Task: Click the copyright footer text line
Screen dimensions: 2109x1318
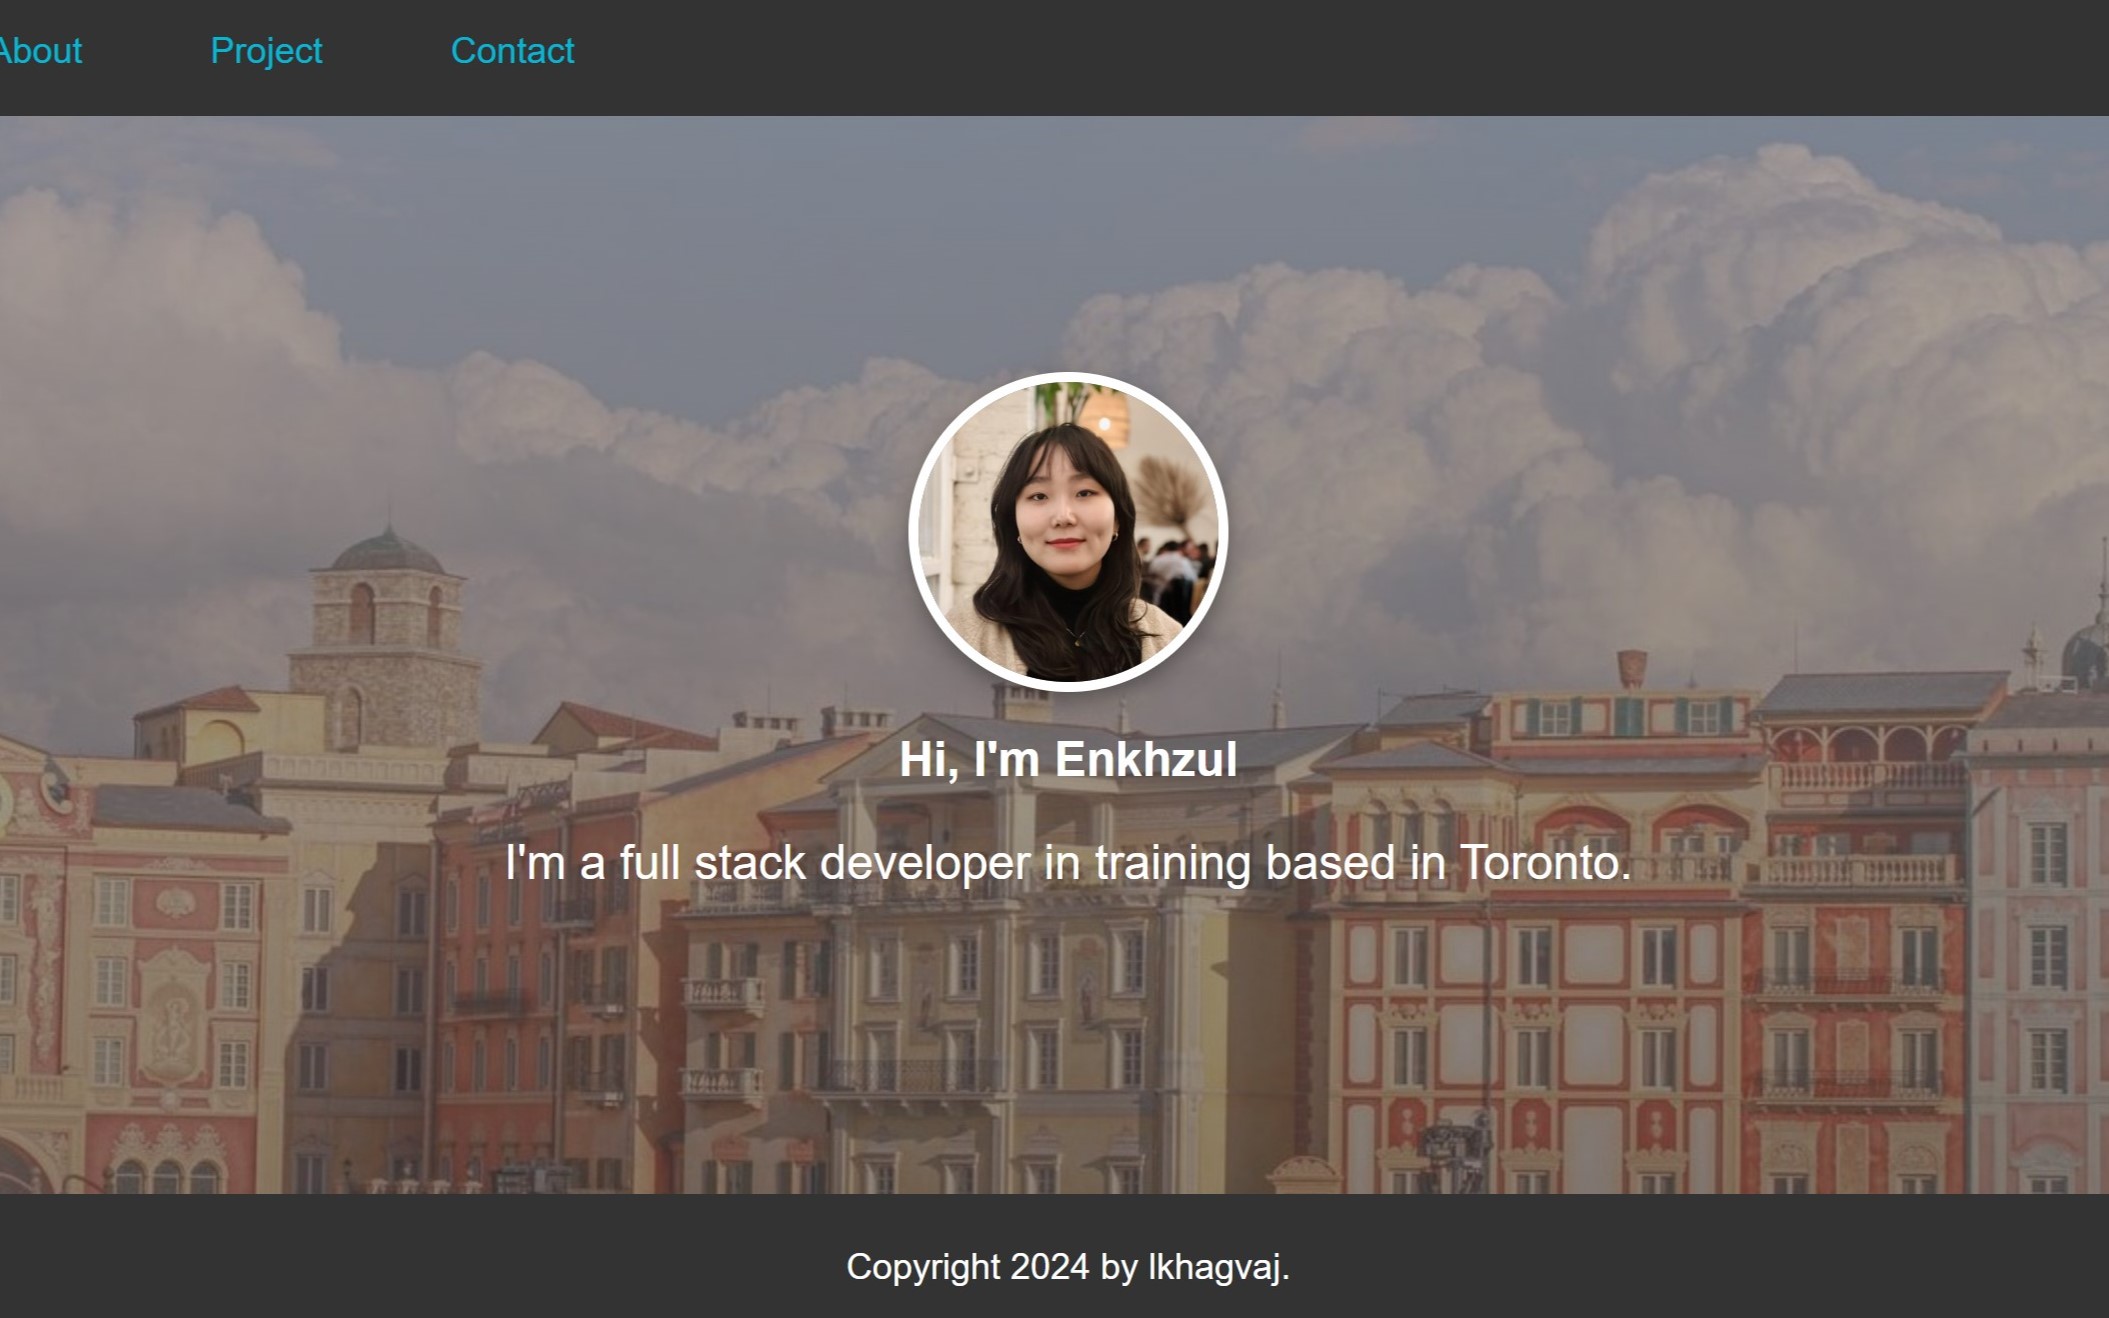Action: 1068,1267
